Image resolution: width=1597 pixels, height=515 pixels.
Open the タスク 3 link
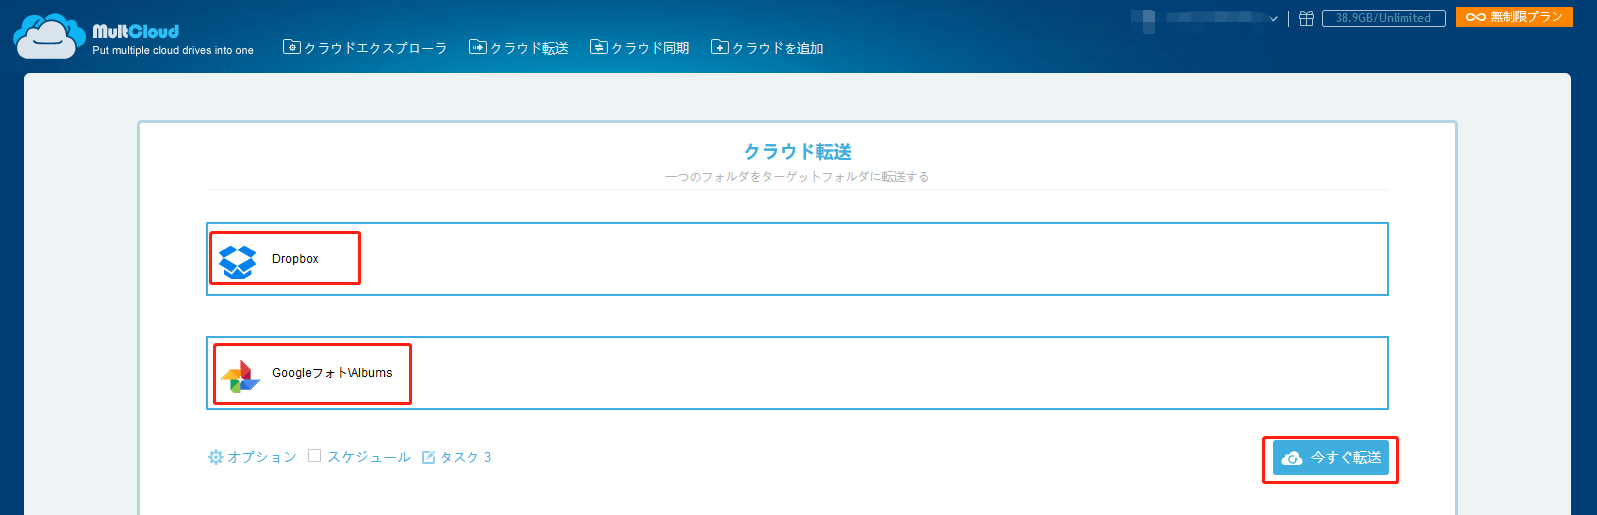(466, 457)
